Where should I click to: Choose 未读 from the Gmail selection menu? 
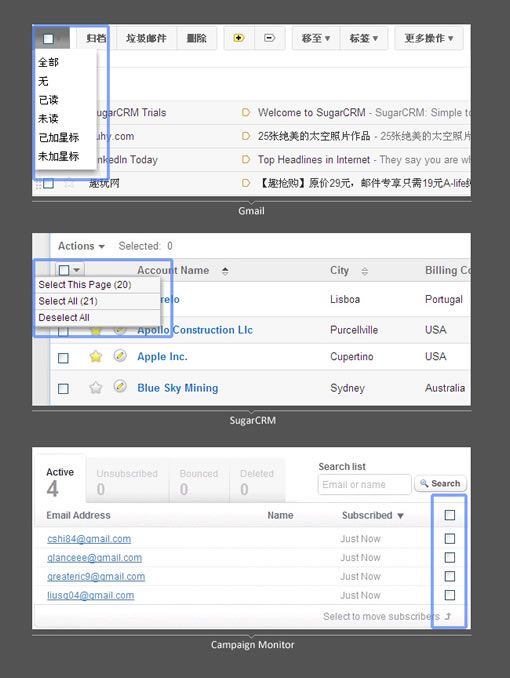(48, 118)
